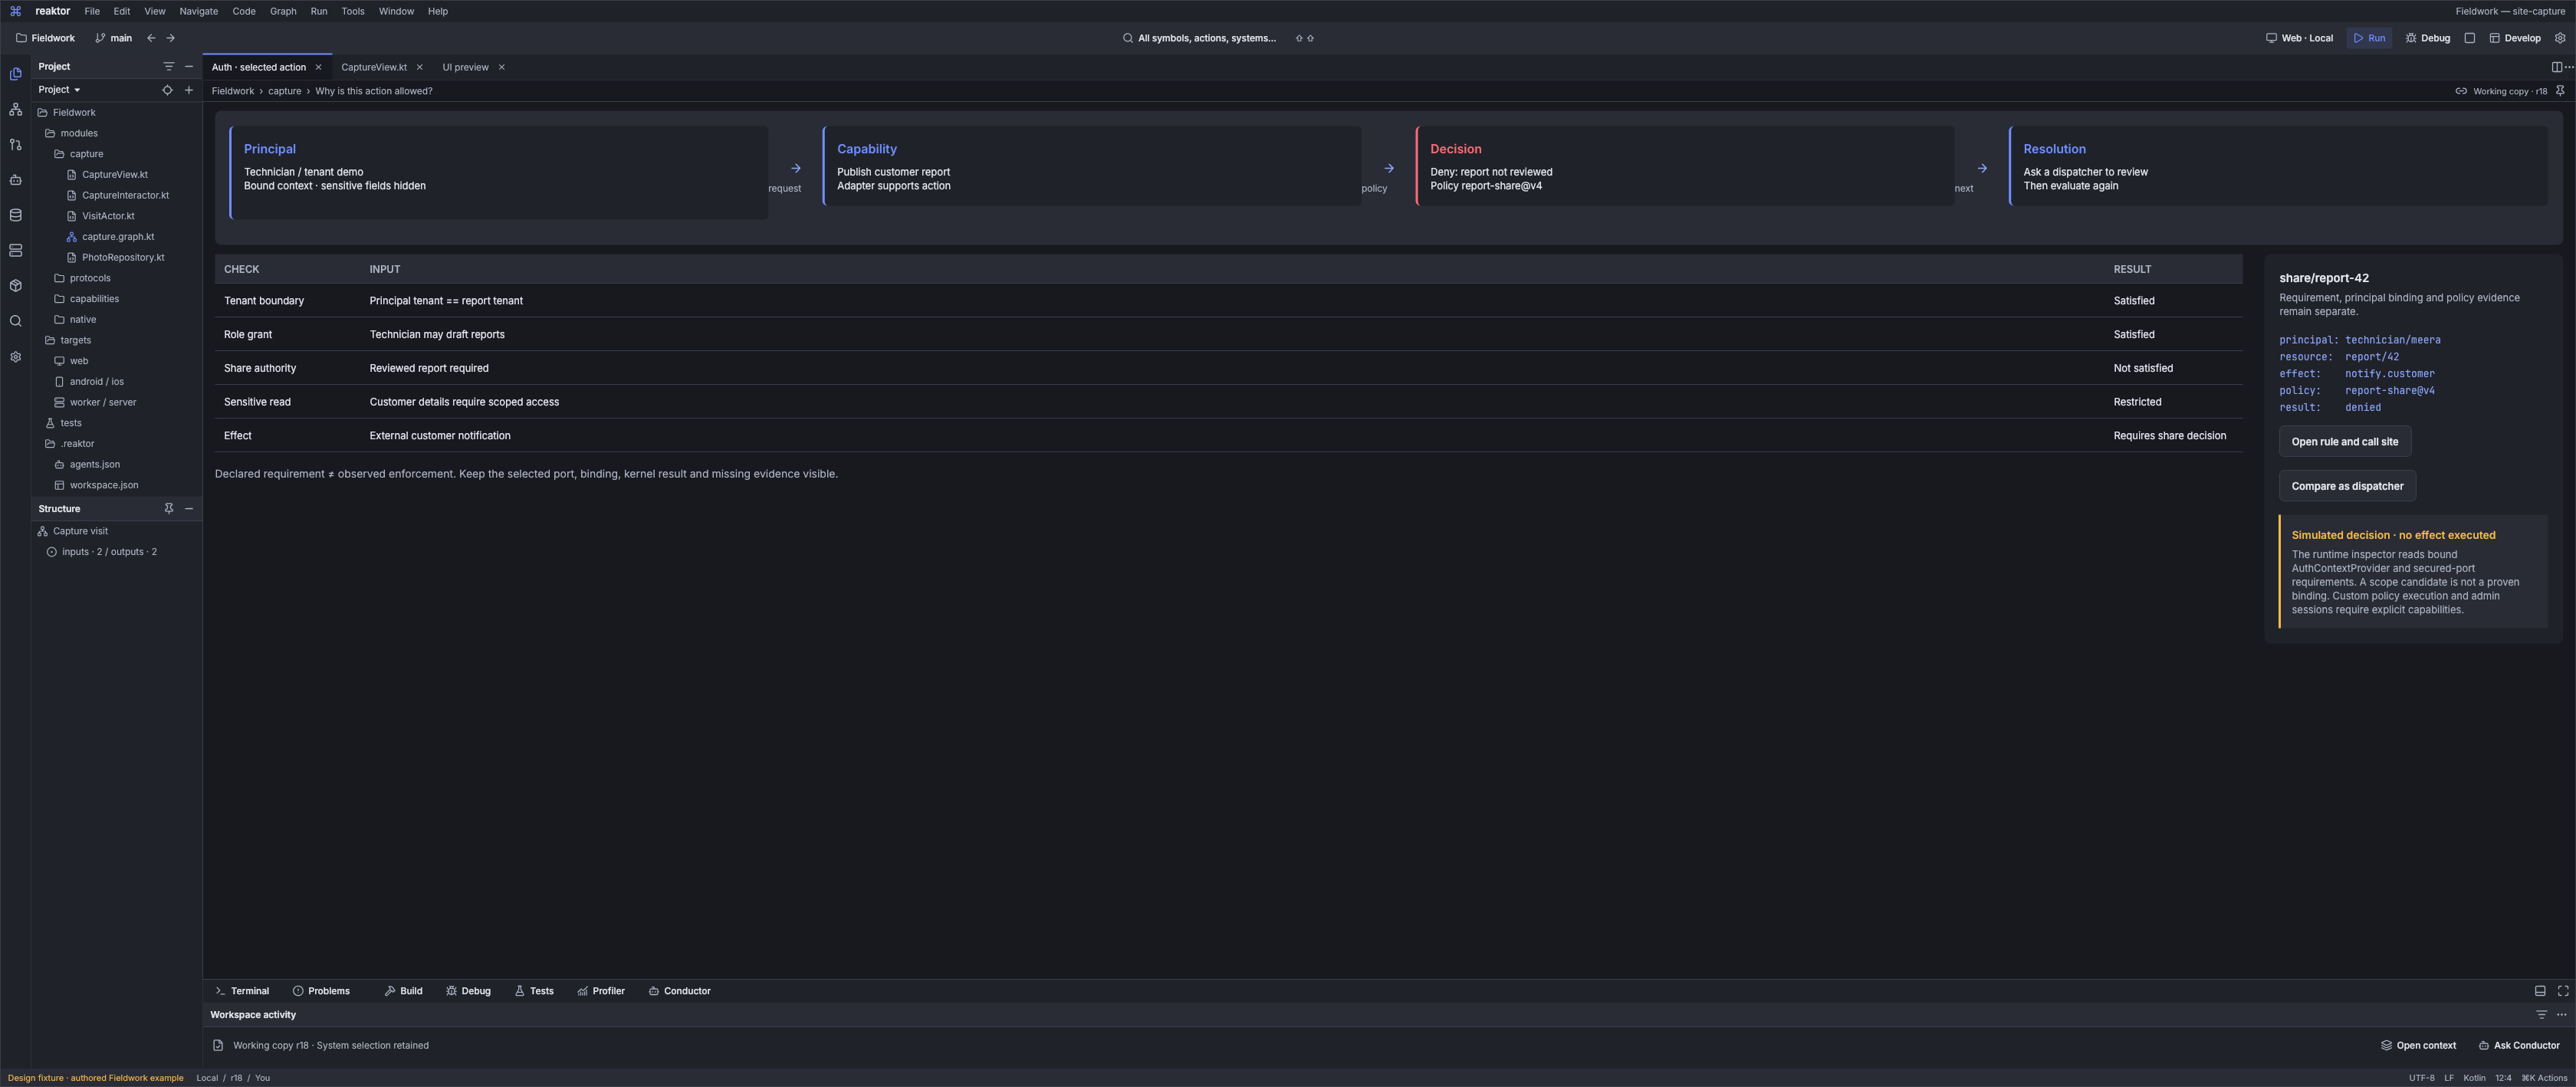Click the stop square icon in toolbar
Screen dimensions: 2576x1087
[2469, 38]
